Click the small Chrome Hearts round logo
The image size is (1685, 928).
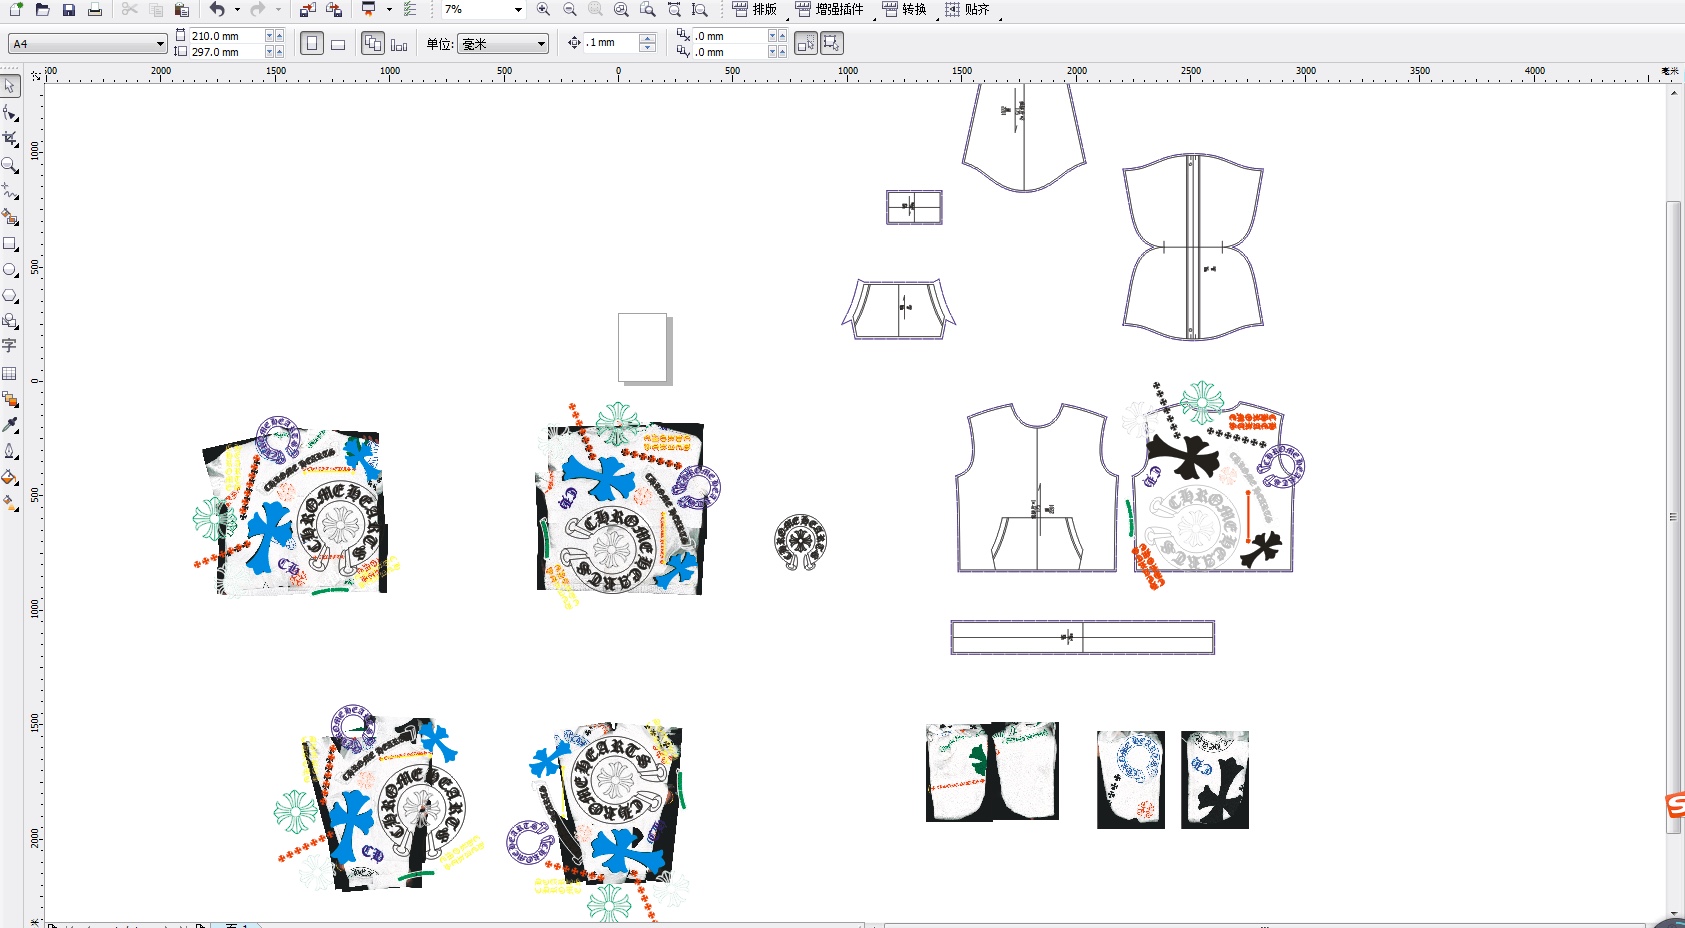point(800,542)
